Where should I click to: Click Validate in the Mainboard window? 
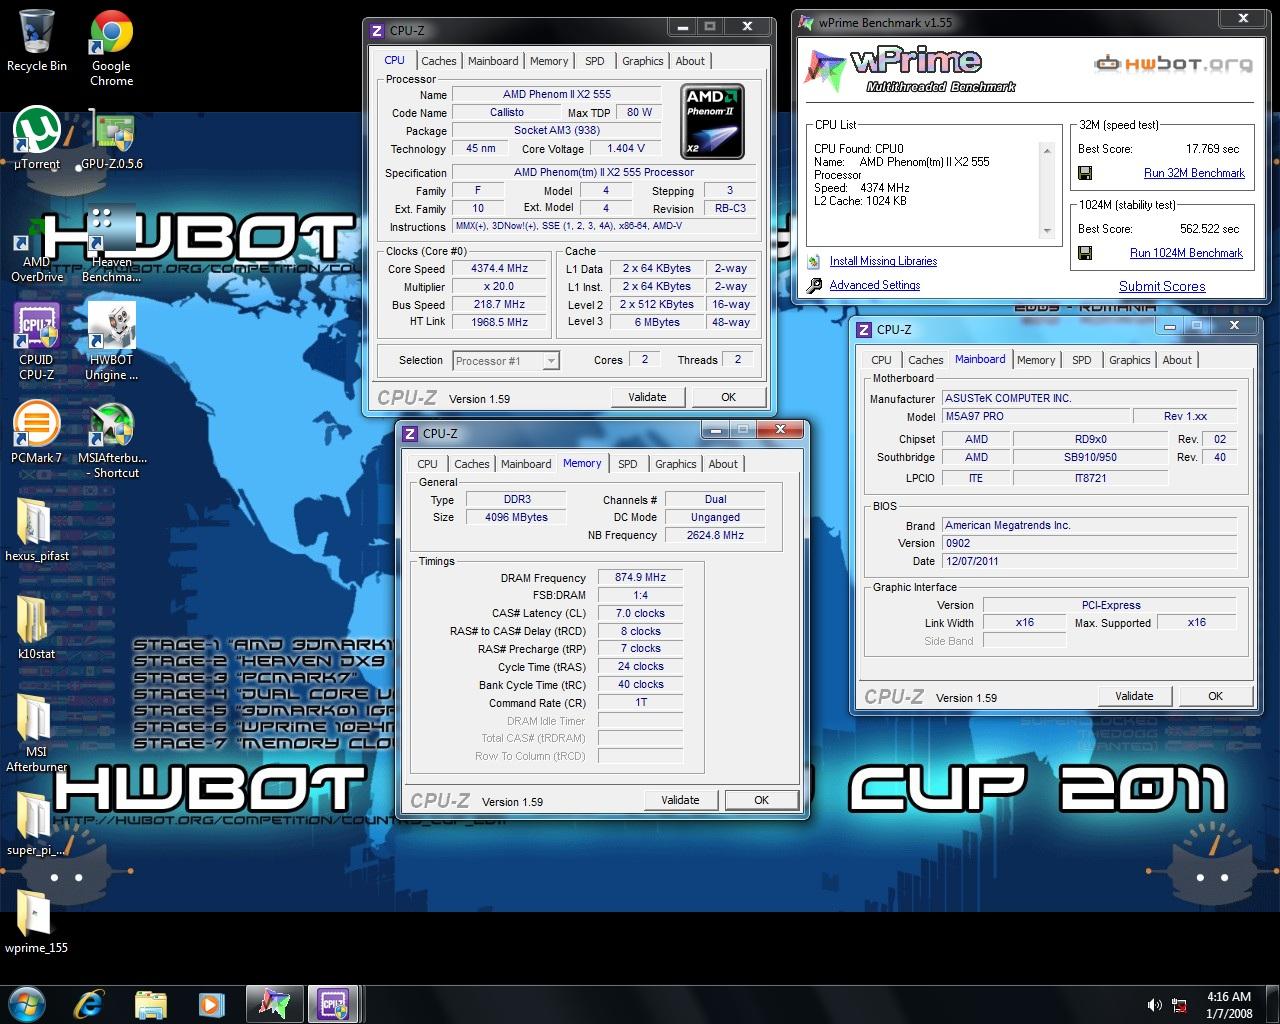click(x=1134, y=696)
